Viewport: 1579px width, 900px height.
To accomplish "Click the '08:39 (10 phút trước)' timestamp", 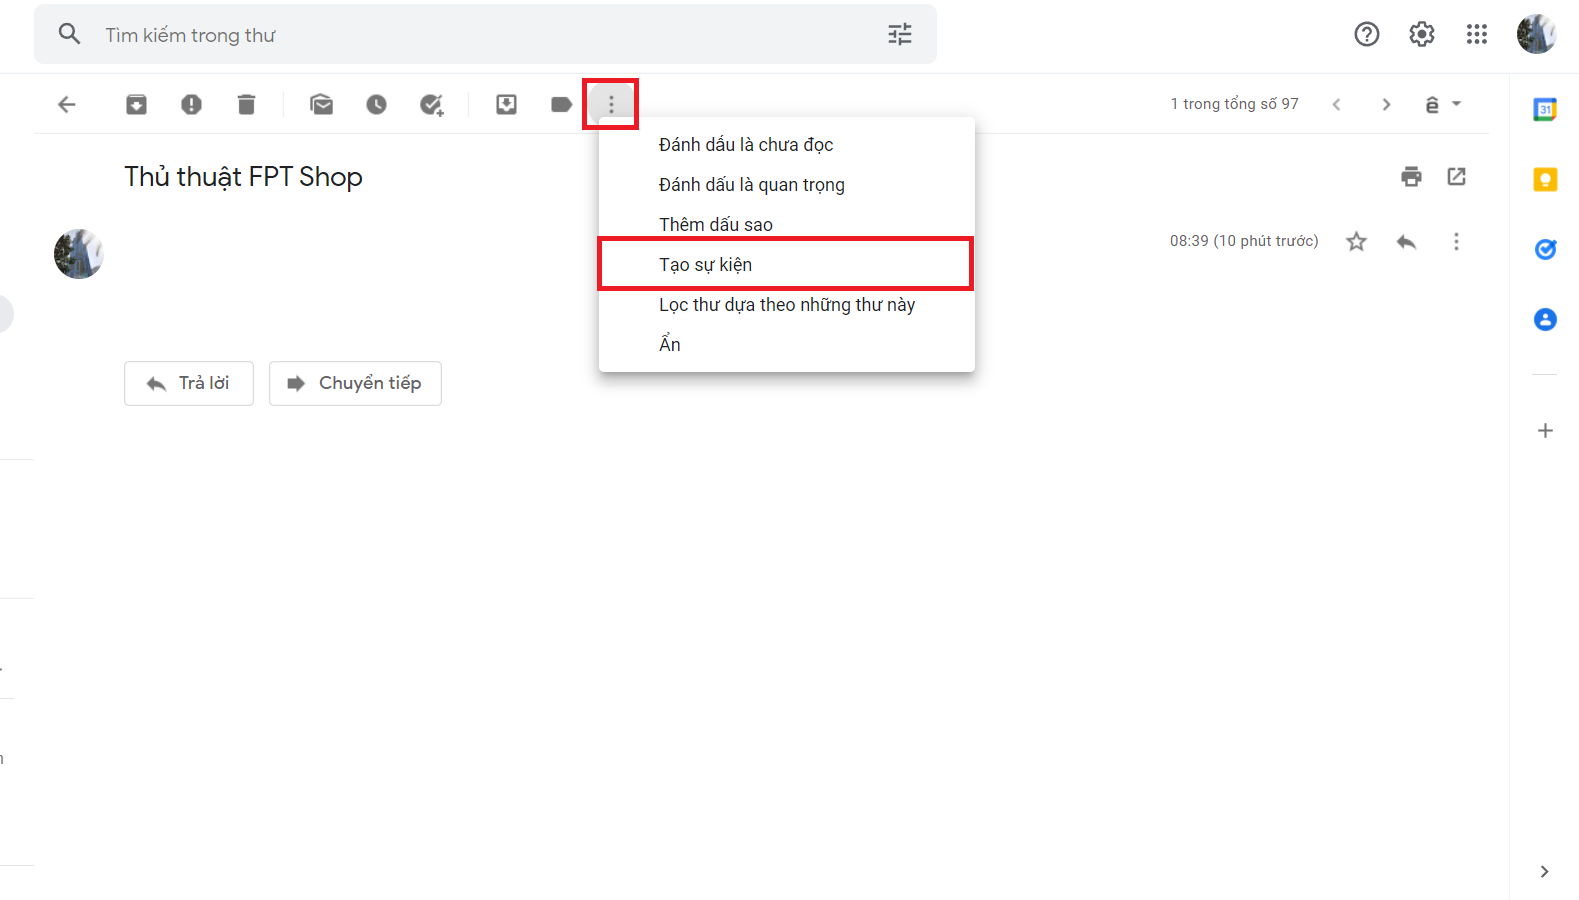I will [1244, 241].
